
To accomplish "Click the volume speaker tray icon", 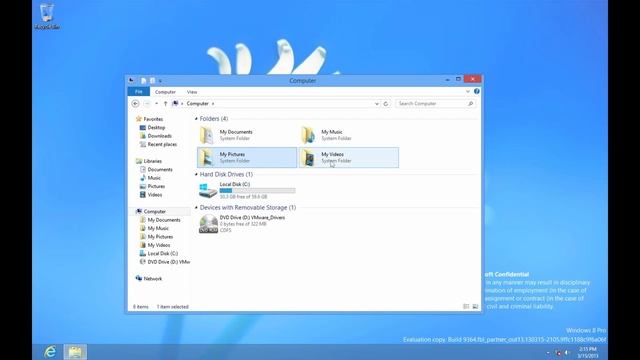I will pyautogui.click(x=567, y=353).
